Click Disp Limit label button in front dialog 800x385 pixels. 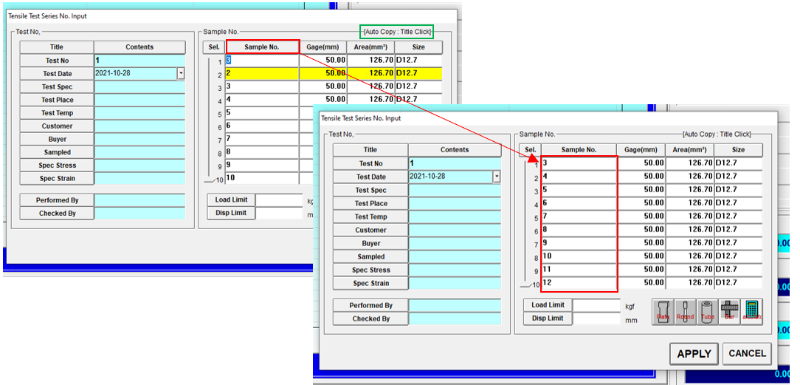(x=548, y=318)
